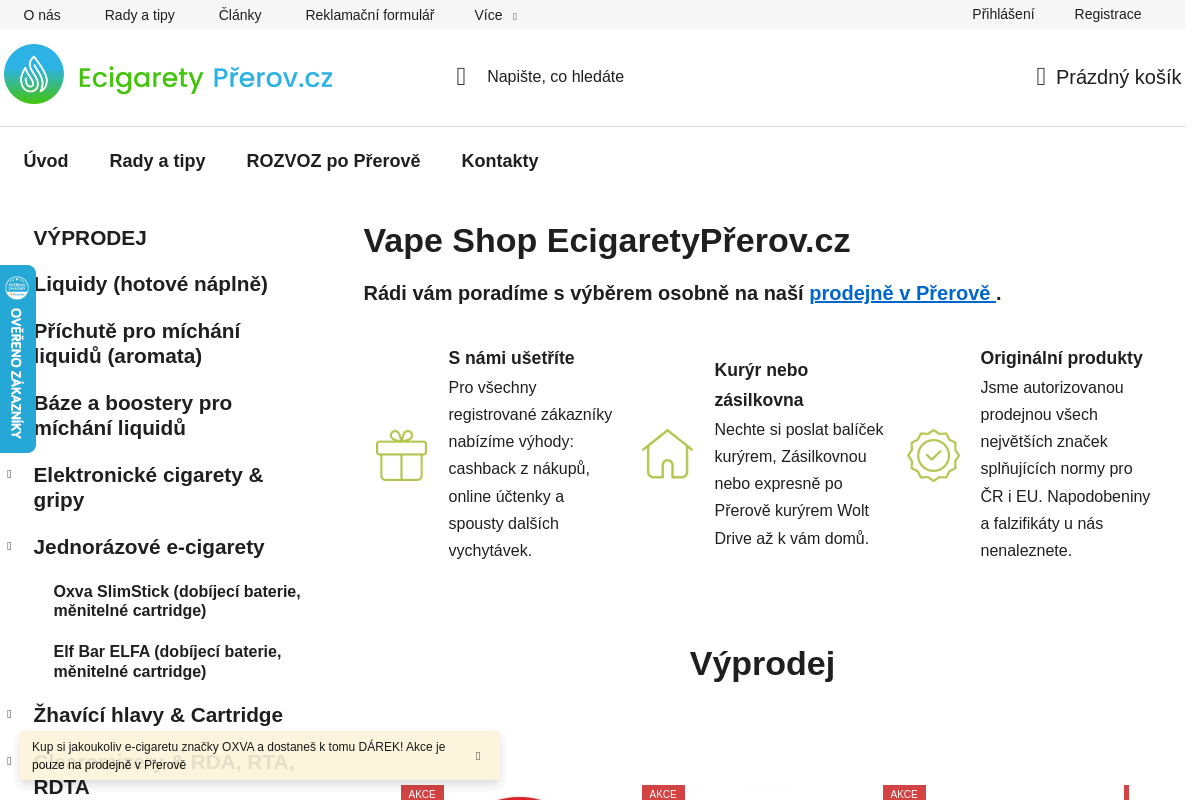Open Reklamační formulář
This screenshot has height=800, width=1200.
(x=370, y=15)
